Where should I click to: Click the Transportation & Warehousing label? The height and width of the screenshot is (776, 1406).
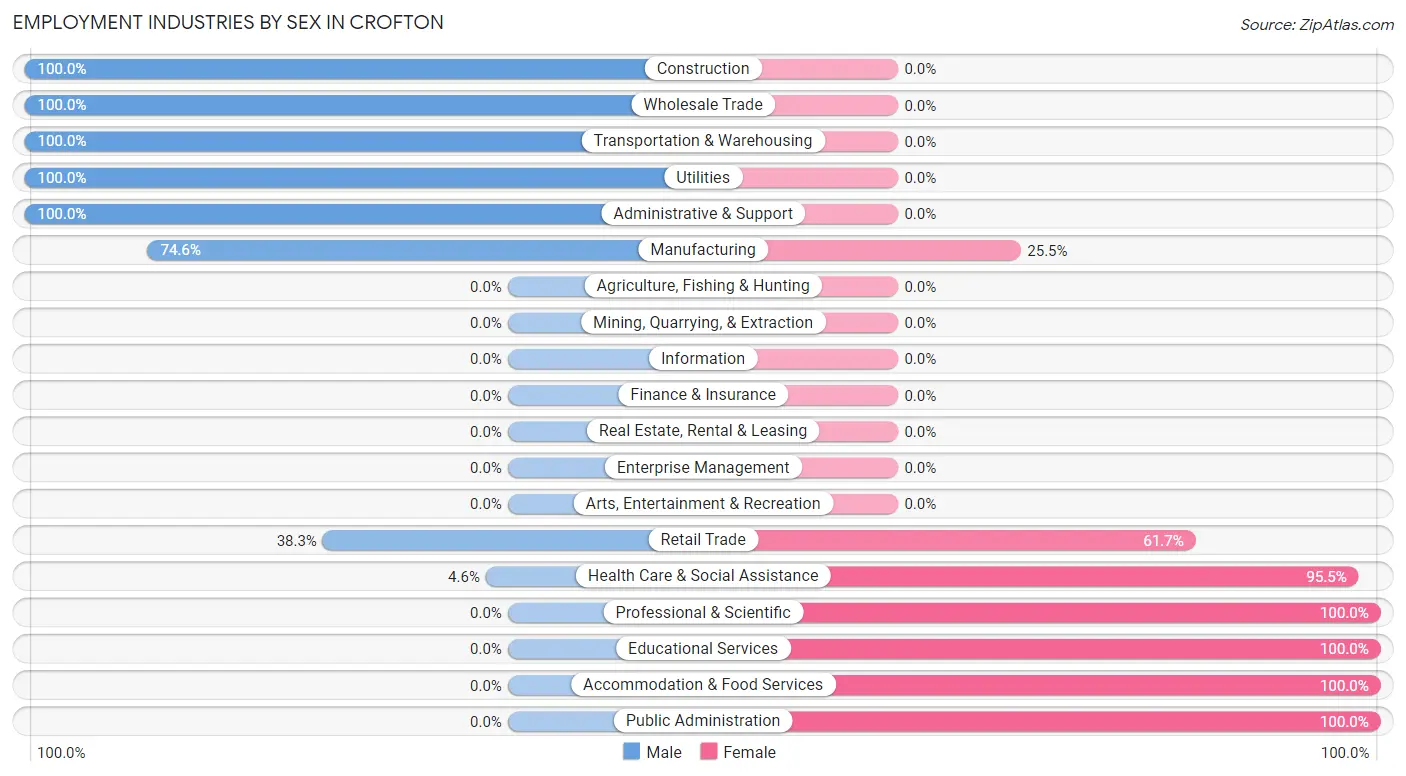coord(703,141)
